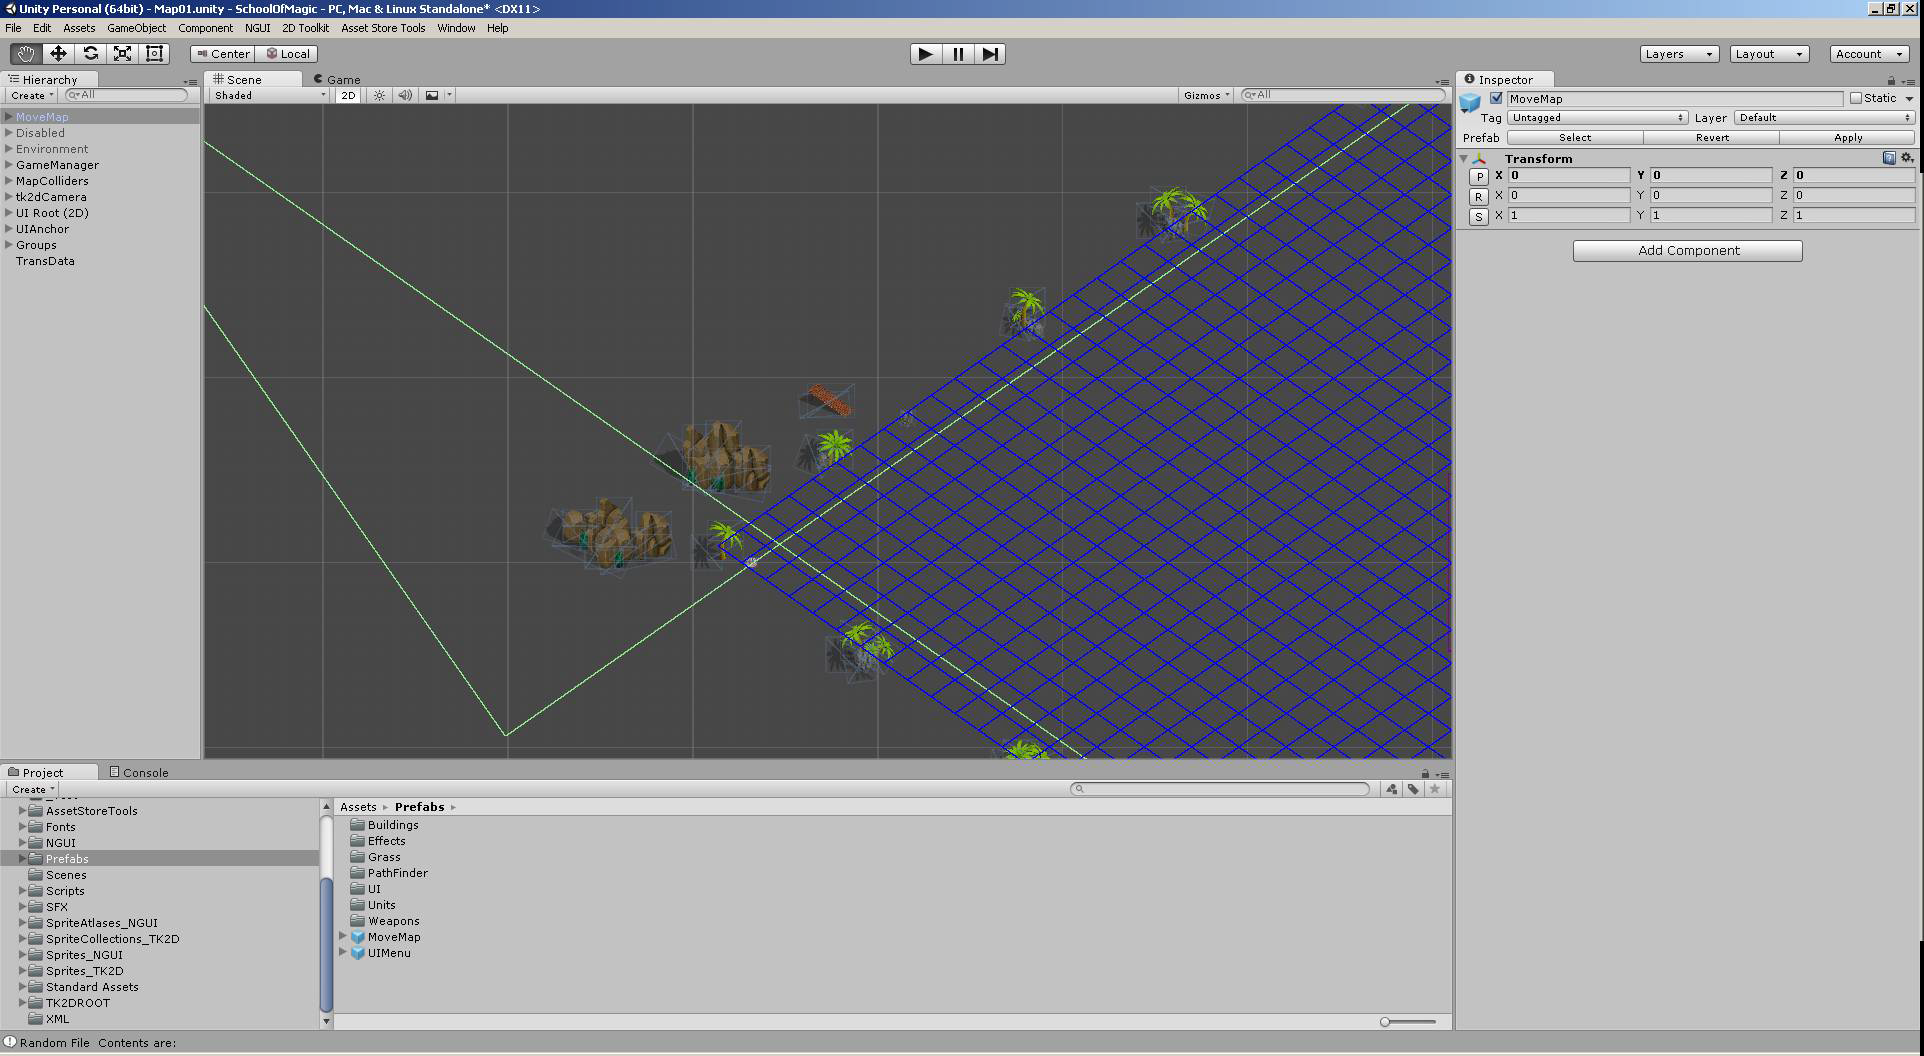Image resolution: width=1924 pixels, height=1056 pixels.
Task: Toggle Local handle orientation
Action: pyautogui.click(x=288, y=54)
